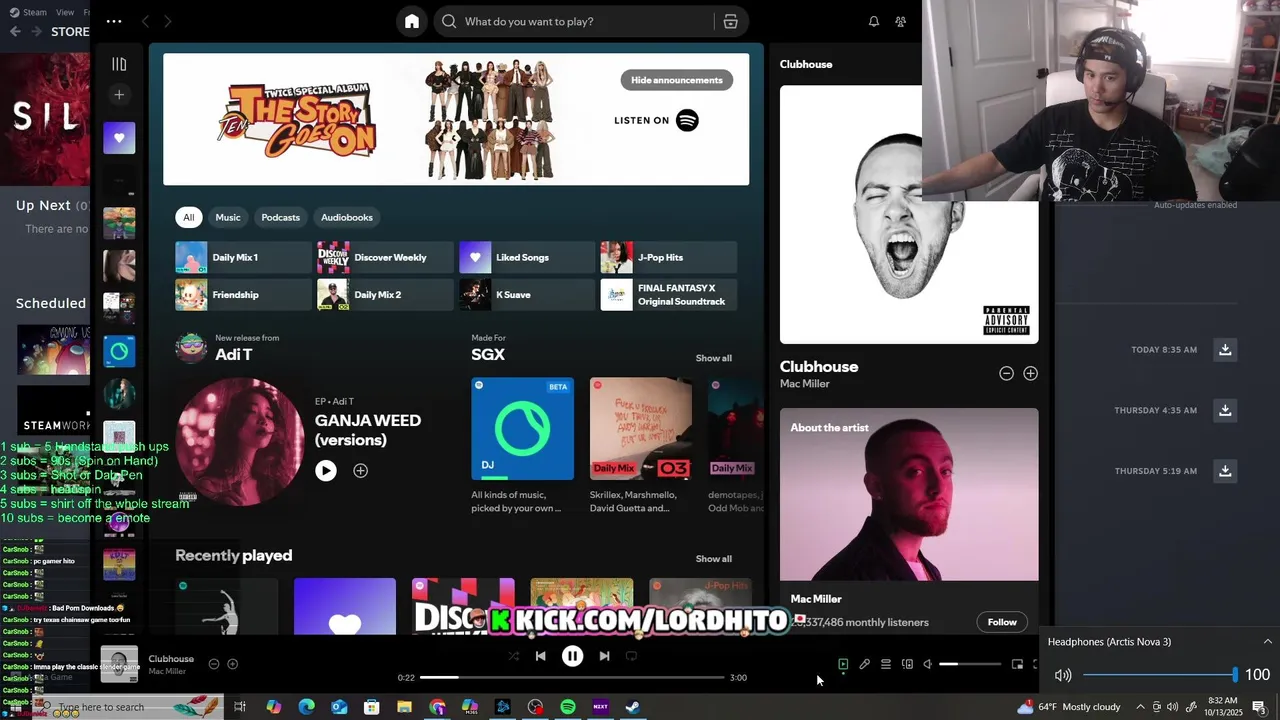
Task: Pause the current track
Action: 572,656
